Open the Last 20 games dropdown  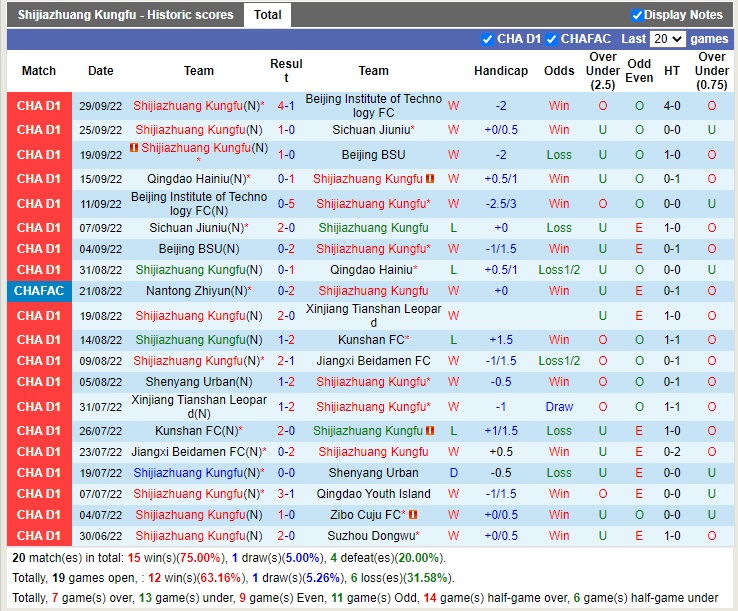[667, 39]
